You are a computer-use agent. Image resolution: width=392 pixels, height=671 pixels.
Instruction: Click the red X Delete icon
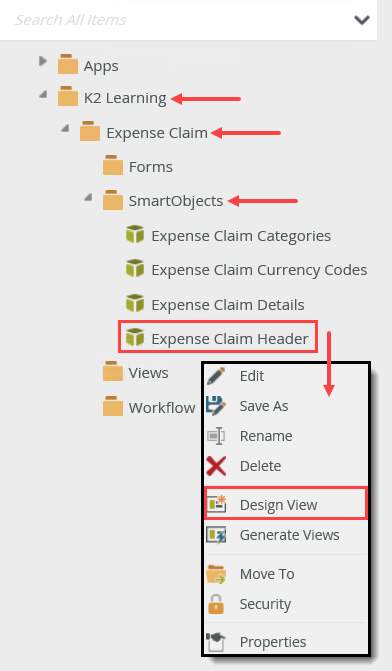click(216, 466)
